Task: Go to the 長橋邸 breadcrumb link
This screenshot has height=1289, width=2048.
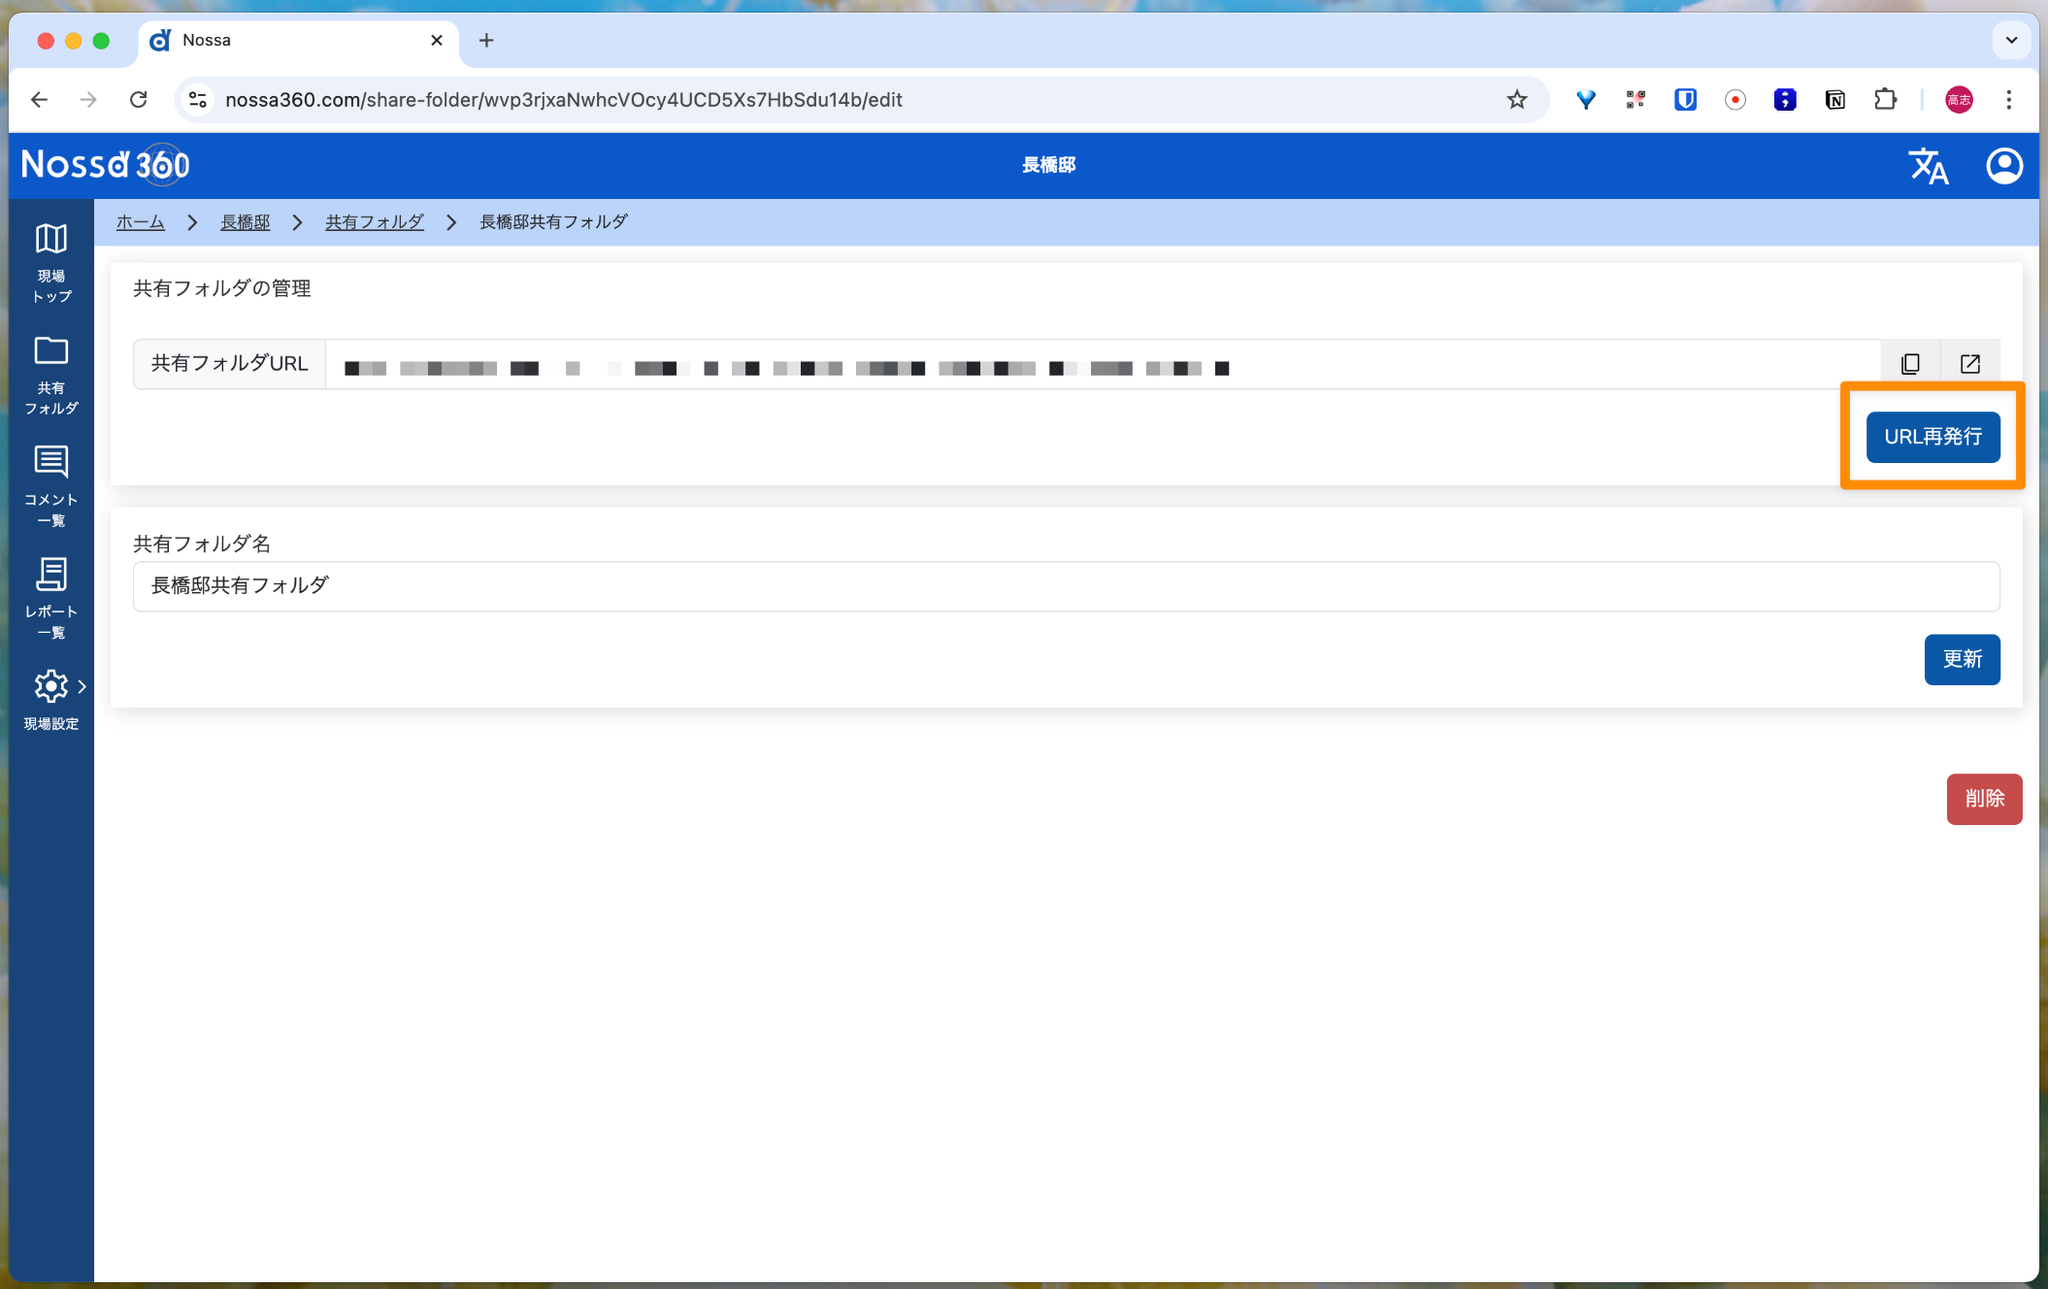Action: (245, 222)
